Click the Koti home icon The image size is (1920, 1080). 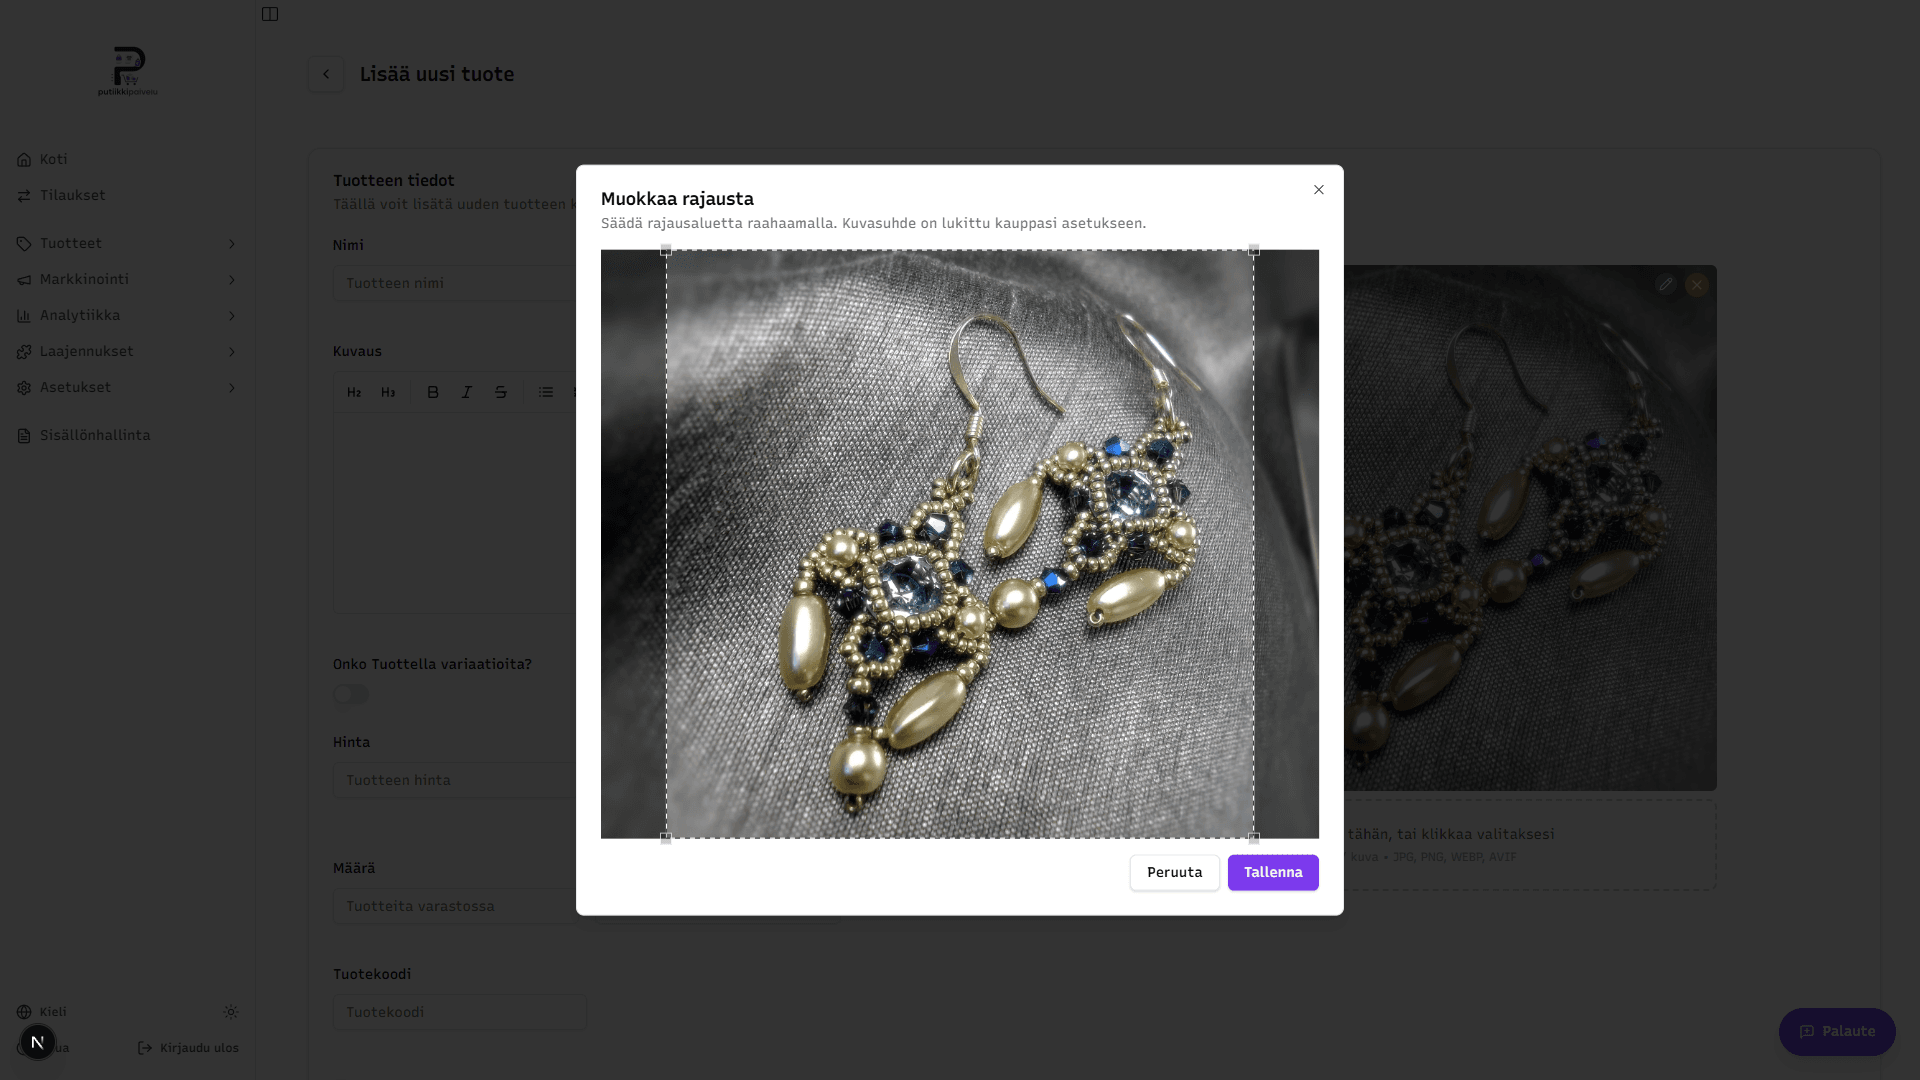tap(24, 160)
